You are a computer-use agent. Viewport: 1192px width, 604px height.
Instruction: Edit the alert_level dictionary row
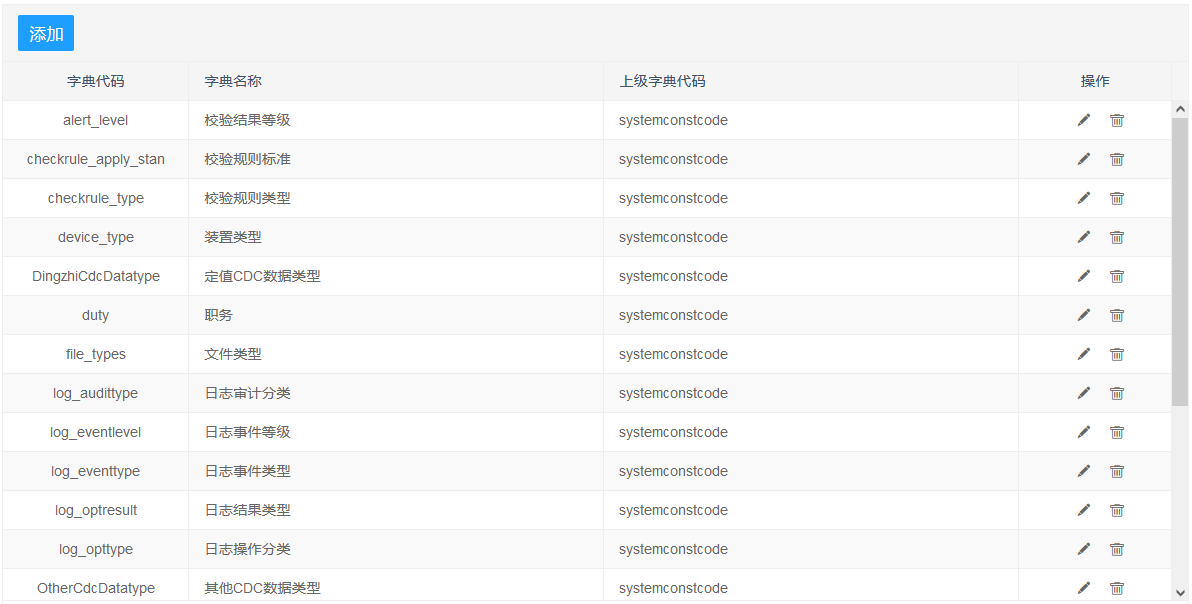1084,120
